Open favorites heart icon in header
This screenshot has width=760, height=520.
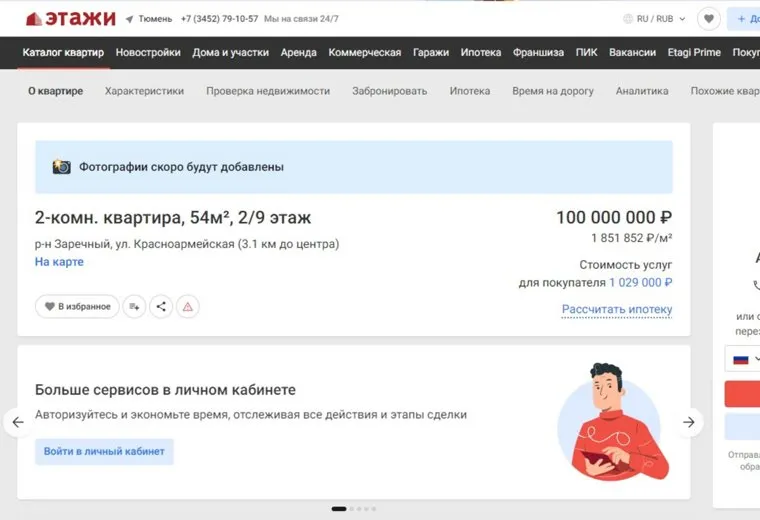[708, 19]
